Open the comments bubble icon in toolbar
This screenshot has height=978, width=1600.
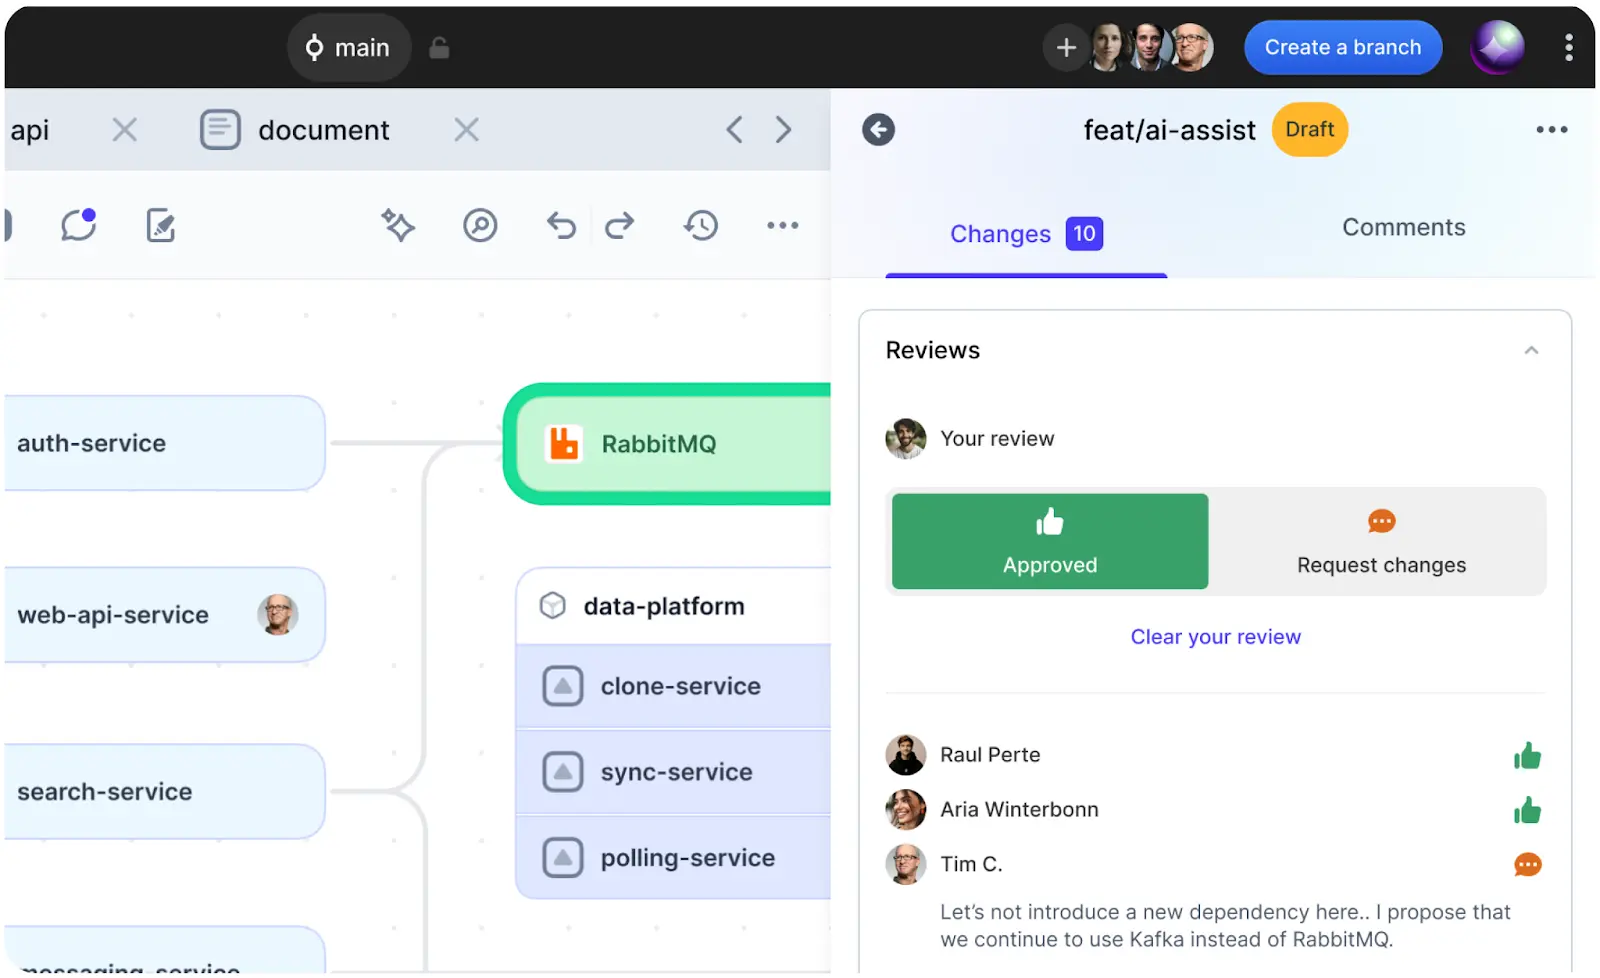[78, 226]
